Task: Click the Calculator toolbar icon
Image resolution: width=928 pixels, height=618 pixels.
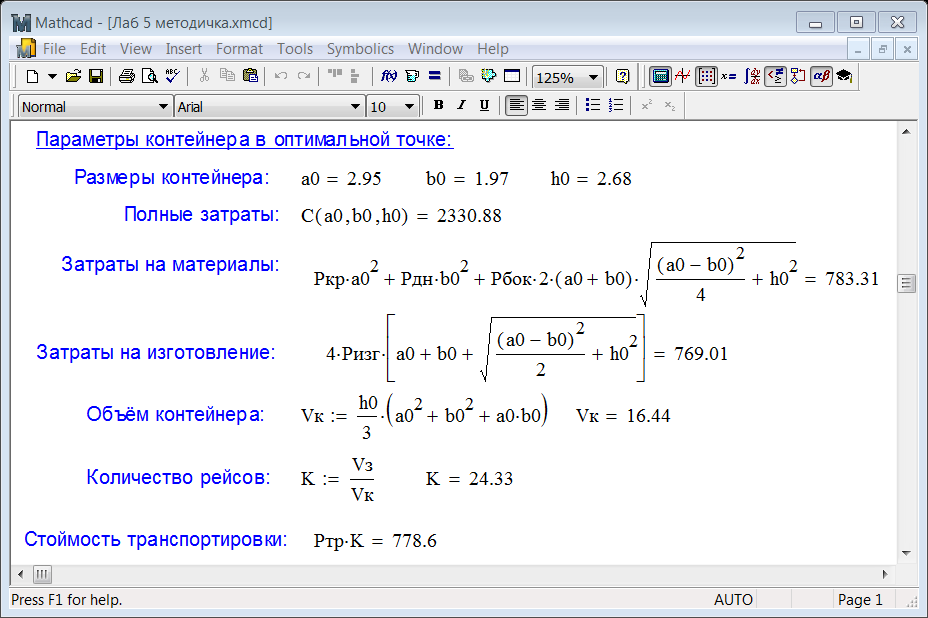Action: 659,76
